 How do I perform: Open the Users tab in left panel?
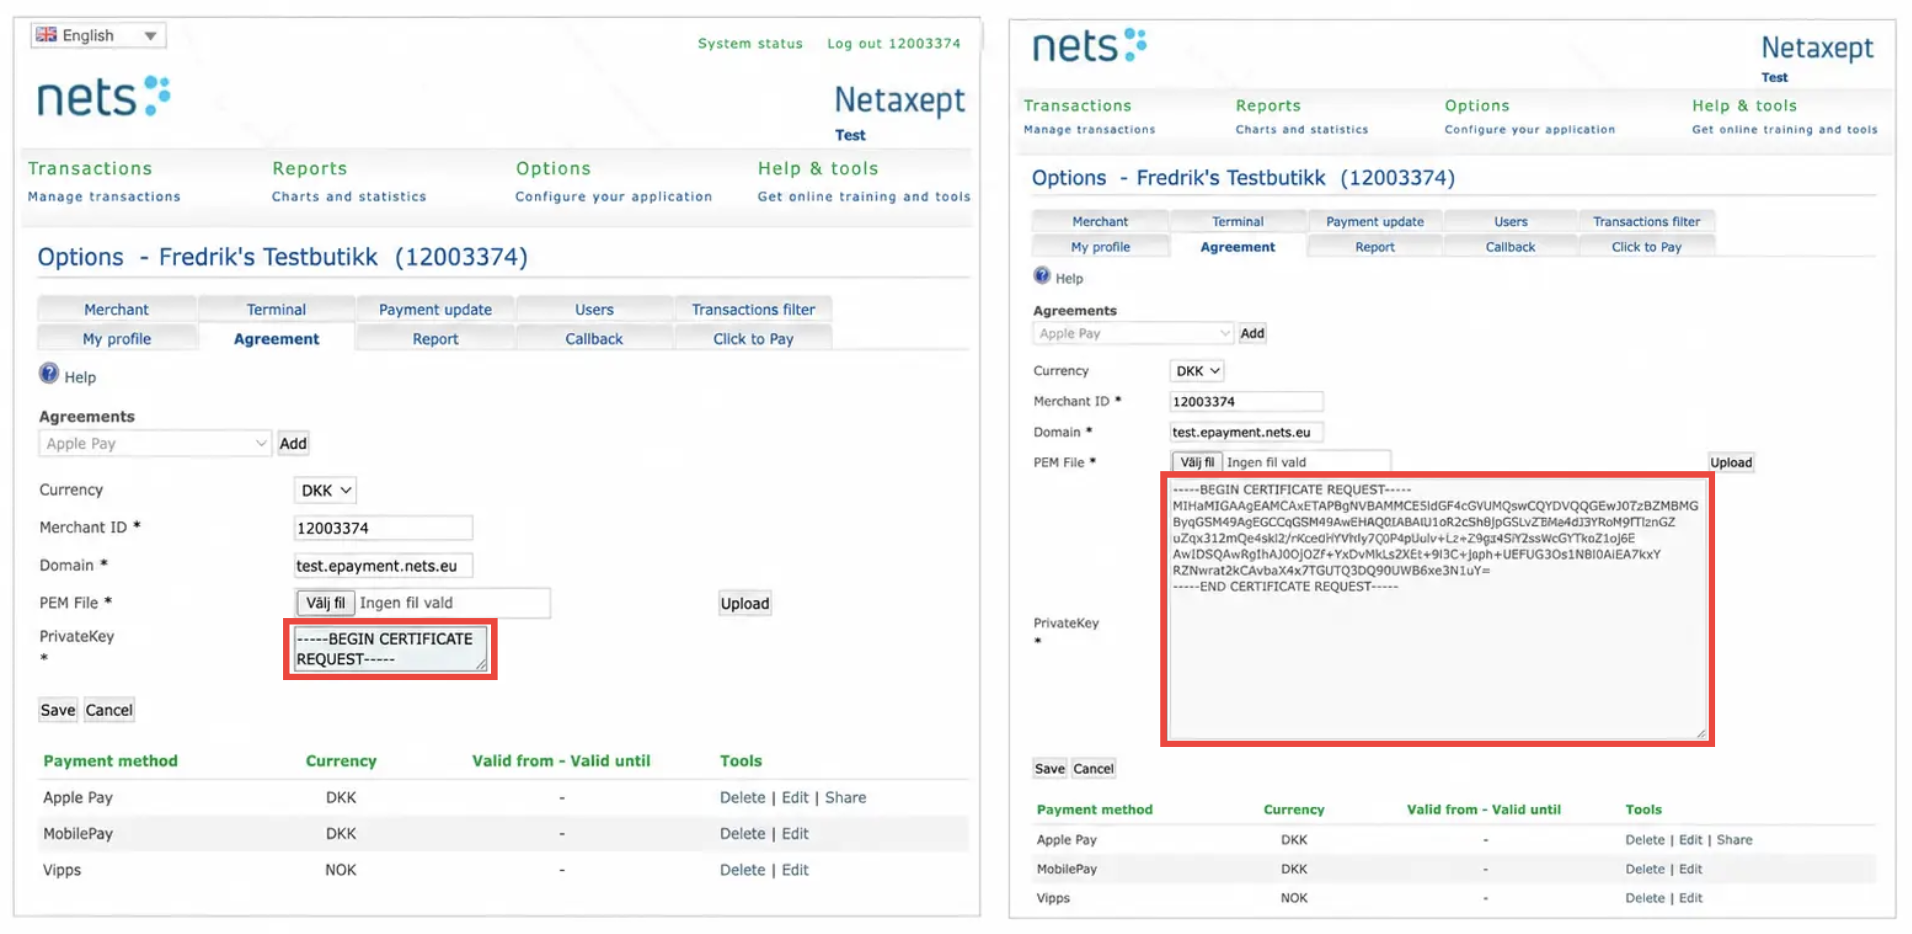594,309
